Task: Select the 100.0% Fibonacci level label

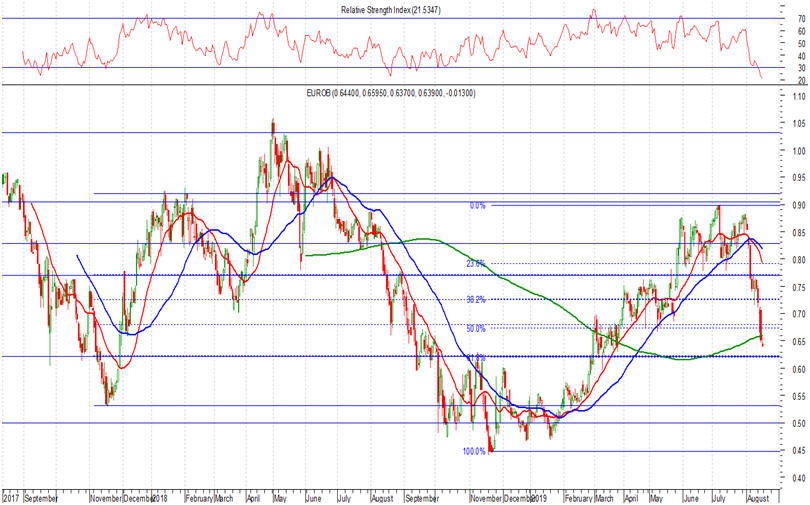Action: [474, 451]
